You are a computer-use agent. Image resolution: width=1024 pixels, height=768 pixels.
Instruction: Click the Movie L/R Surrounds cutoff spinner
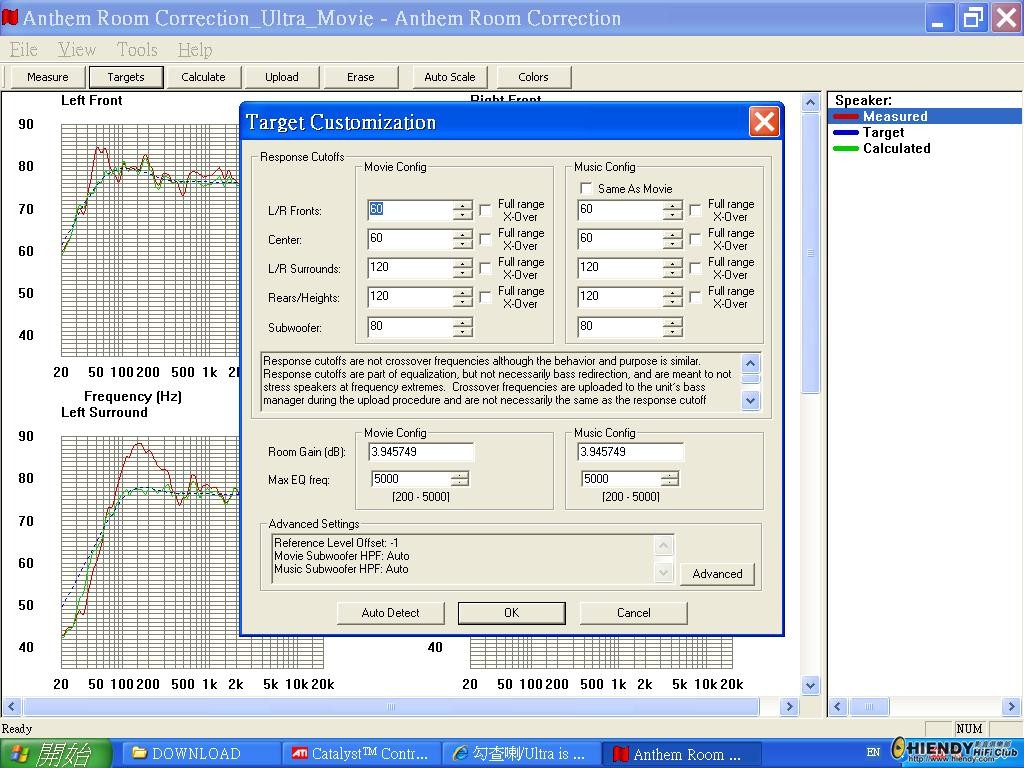click(x=462, y=268)
